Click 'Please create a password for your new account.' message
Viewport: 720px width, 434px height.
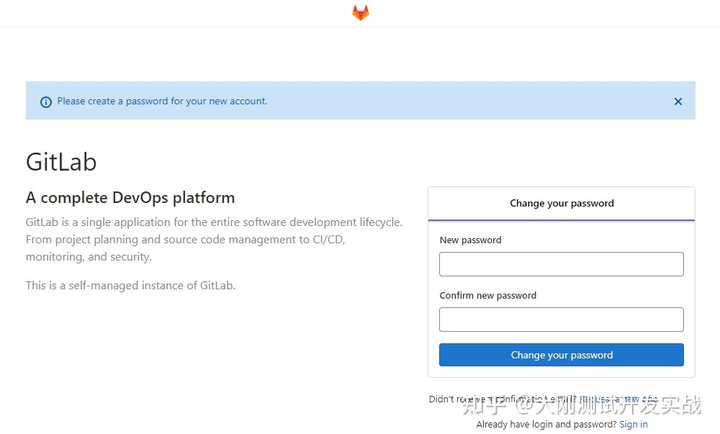tap(162, 101)
